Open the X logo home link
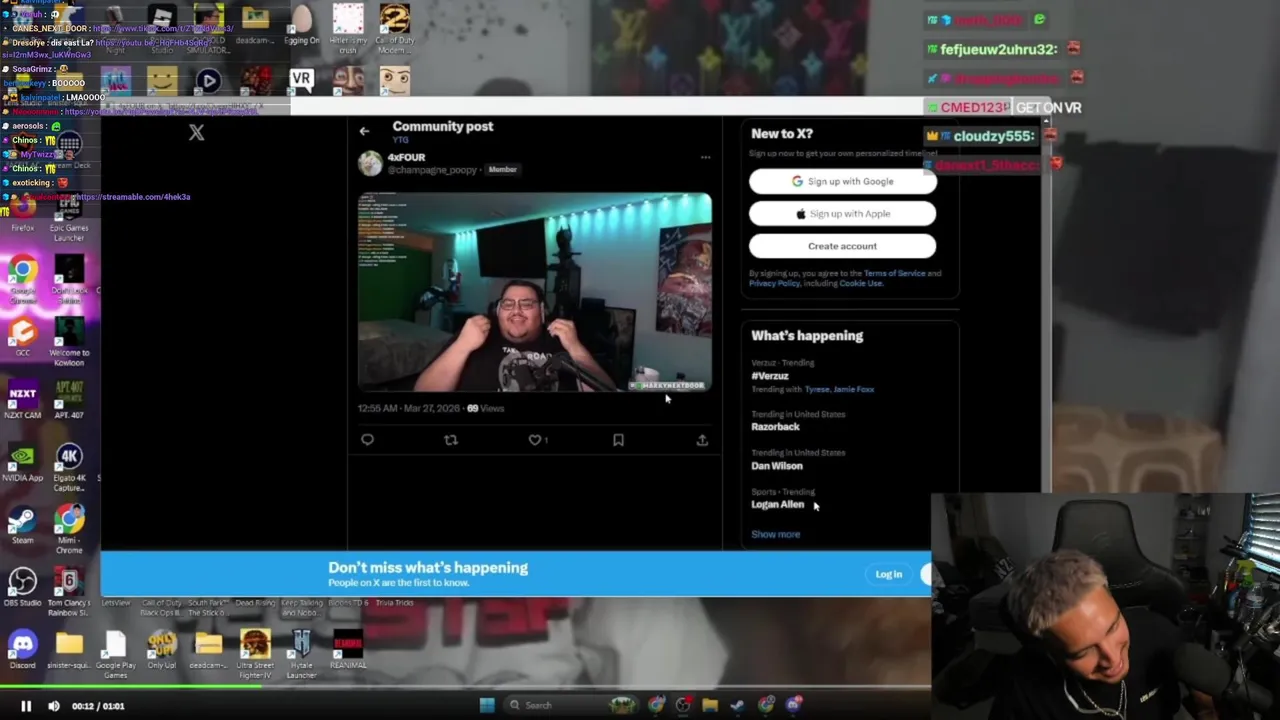Image resolution: width=1280 pixels, height=720 pixels. point(197,132)
